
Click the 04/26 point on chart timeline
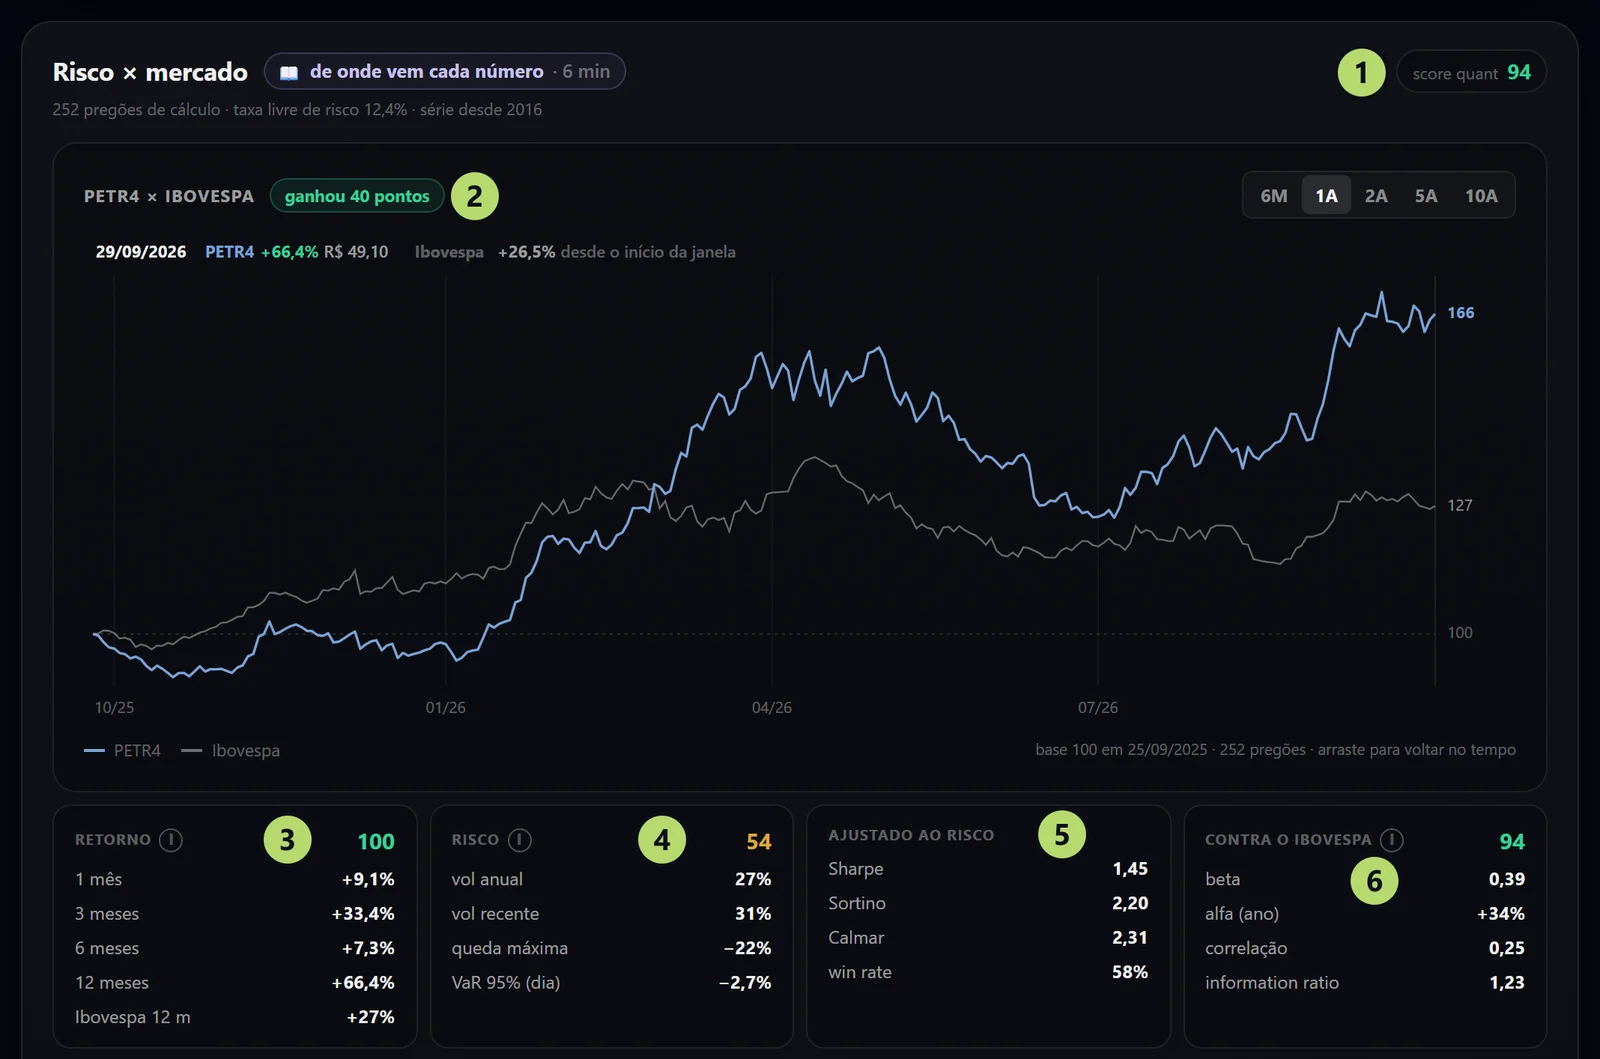click(771, 708)
